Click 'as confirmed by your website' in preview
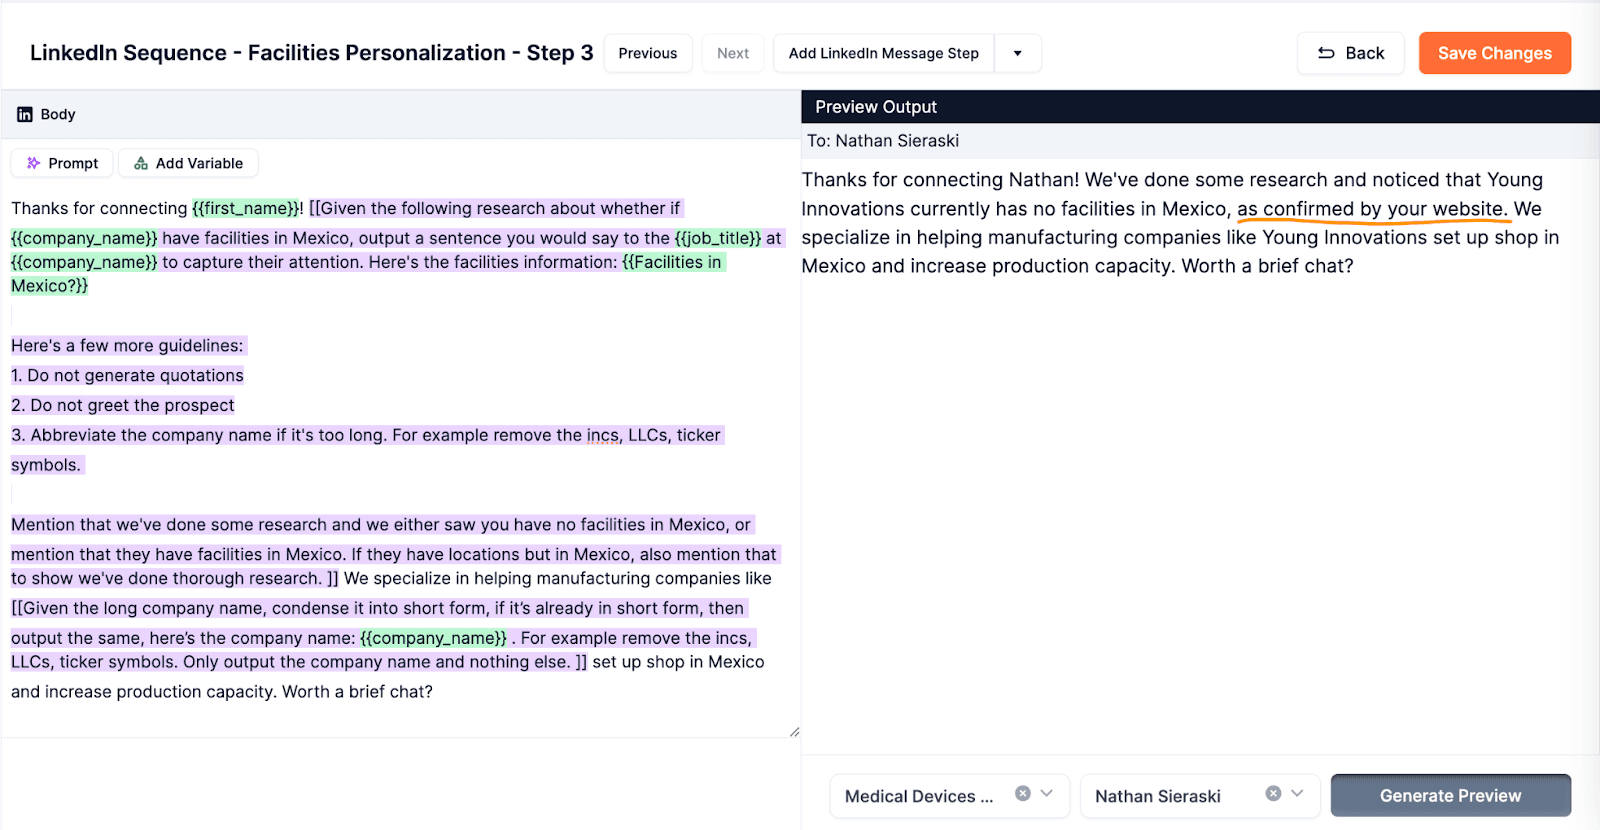Viewport: 1600px width, 830px height. (1372, 209)
